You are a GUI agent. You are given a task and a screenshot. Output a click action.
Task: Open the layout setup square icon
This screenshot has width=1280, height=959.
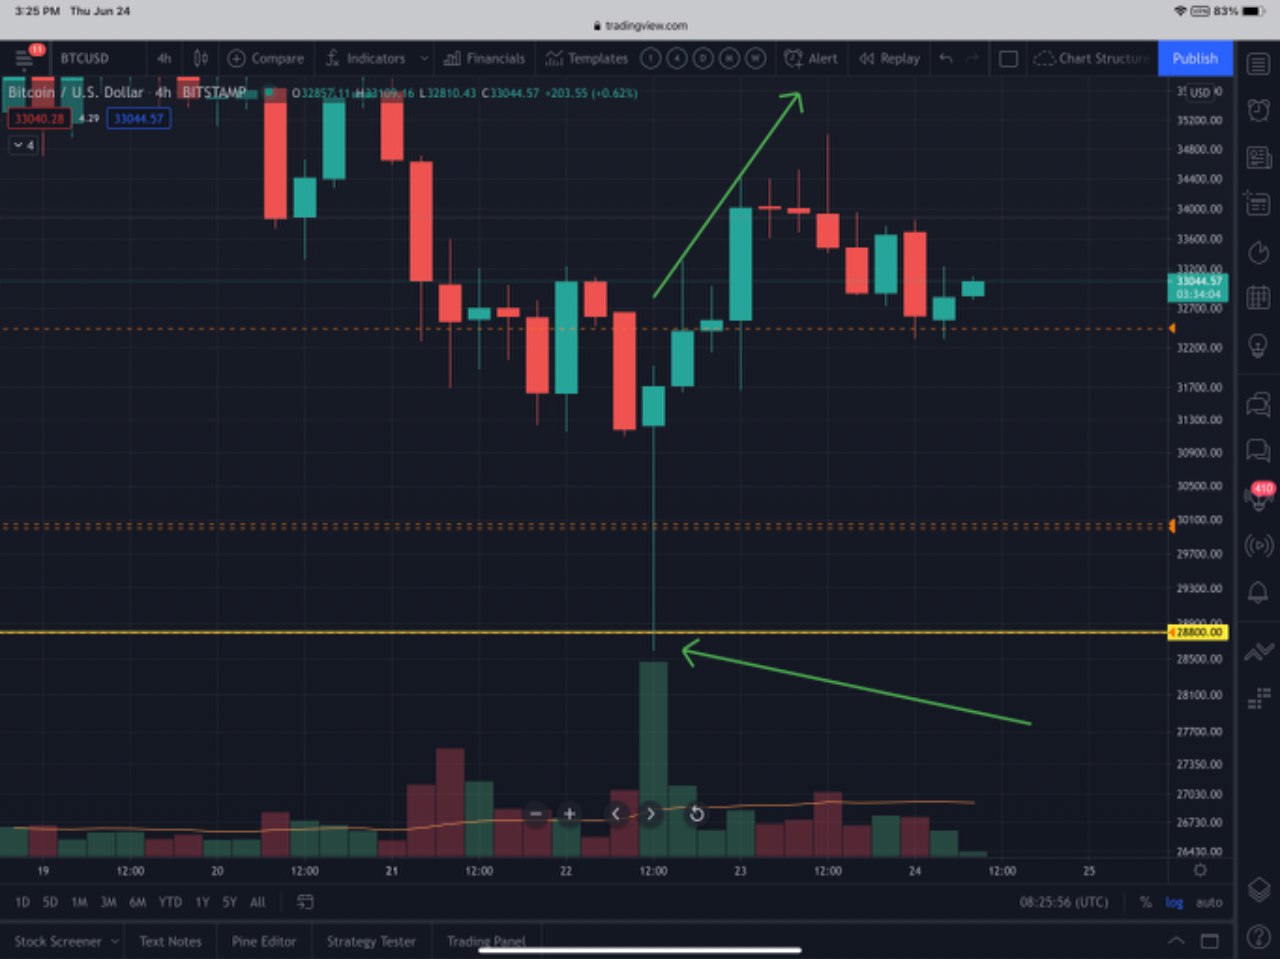1009,59
